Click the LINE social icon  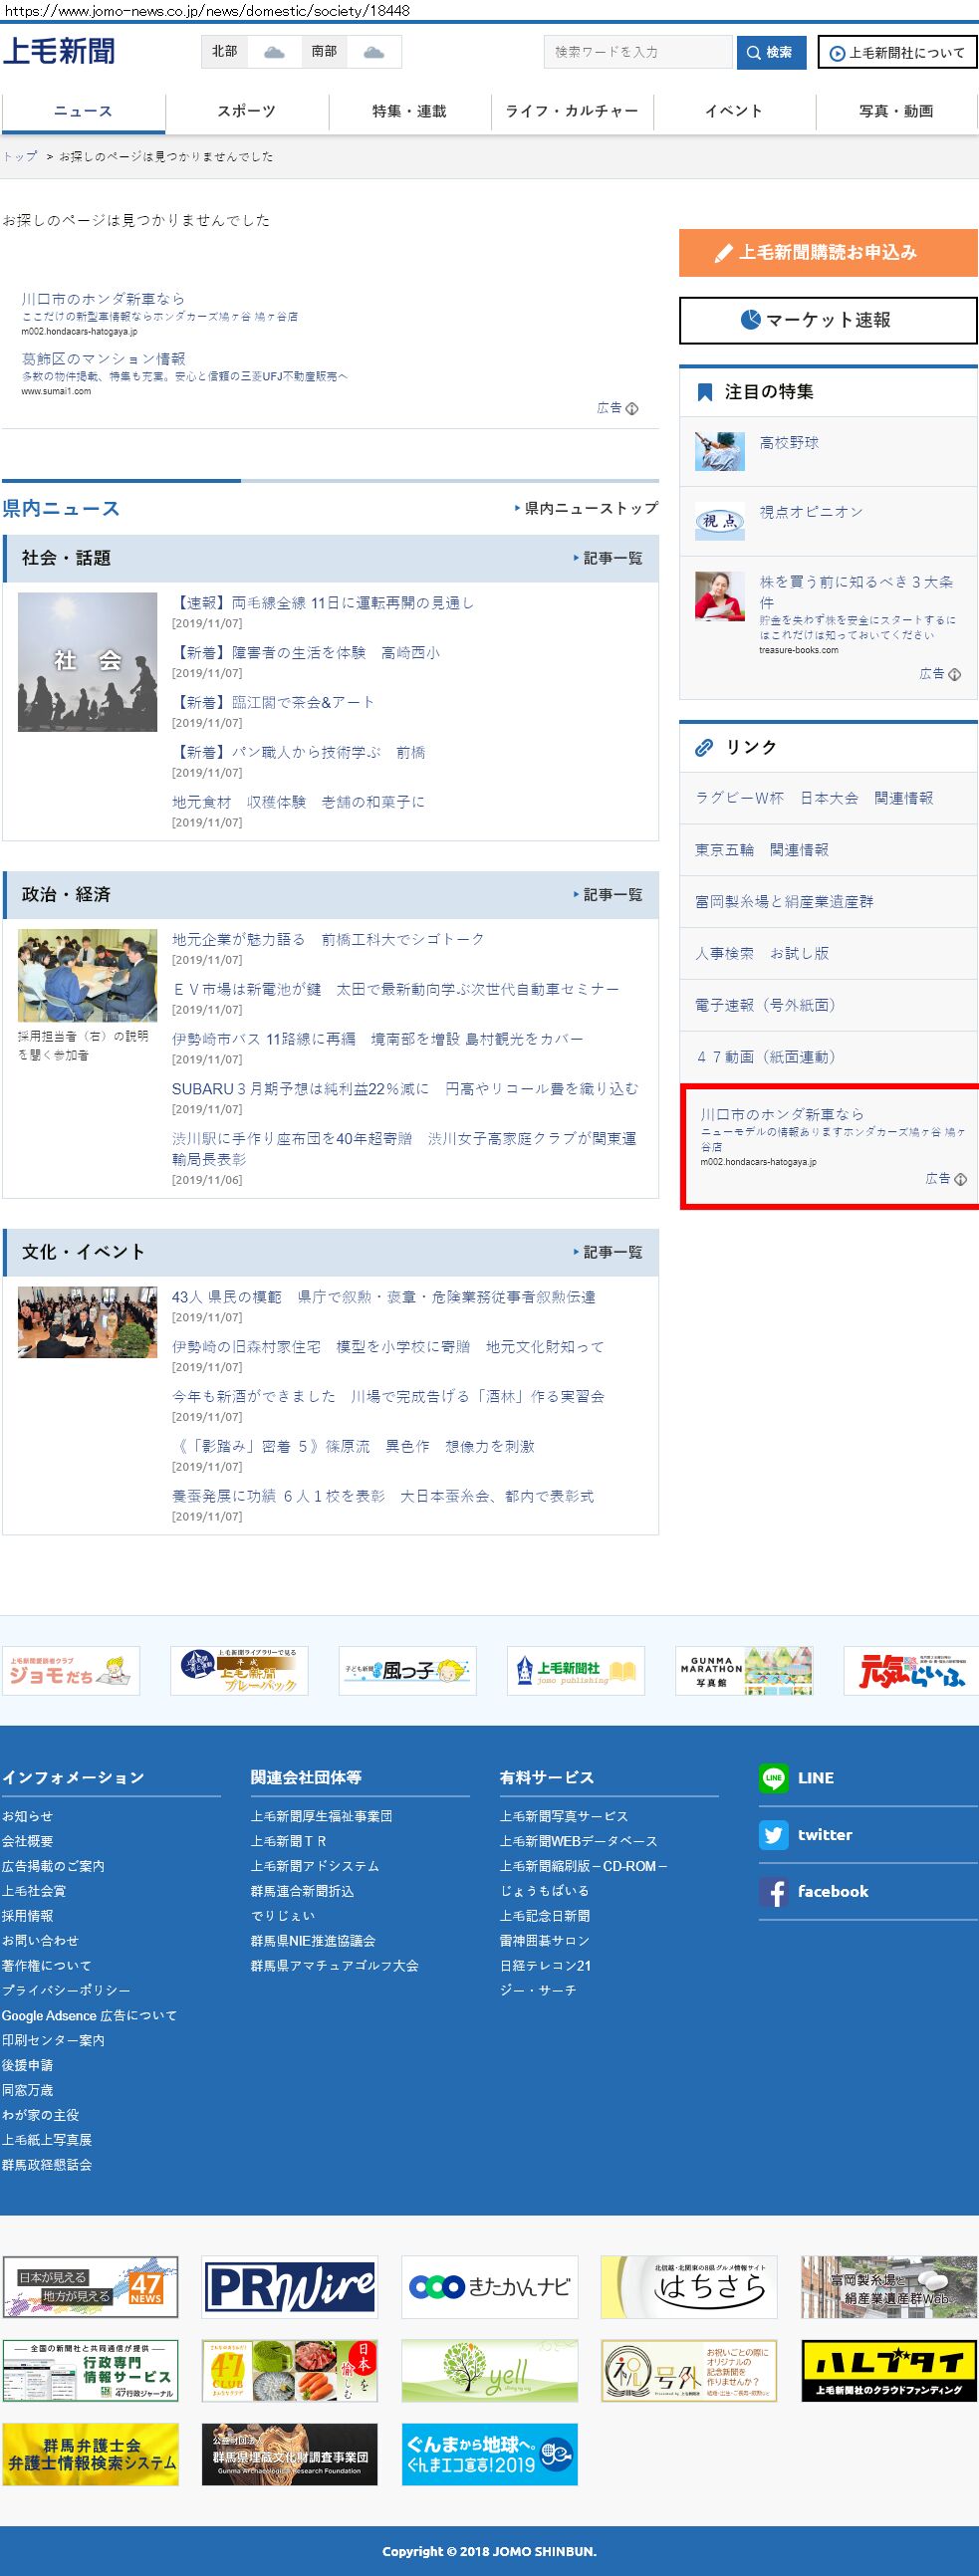coord(773,1777)
